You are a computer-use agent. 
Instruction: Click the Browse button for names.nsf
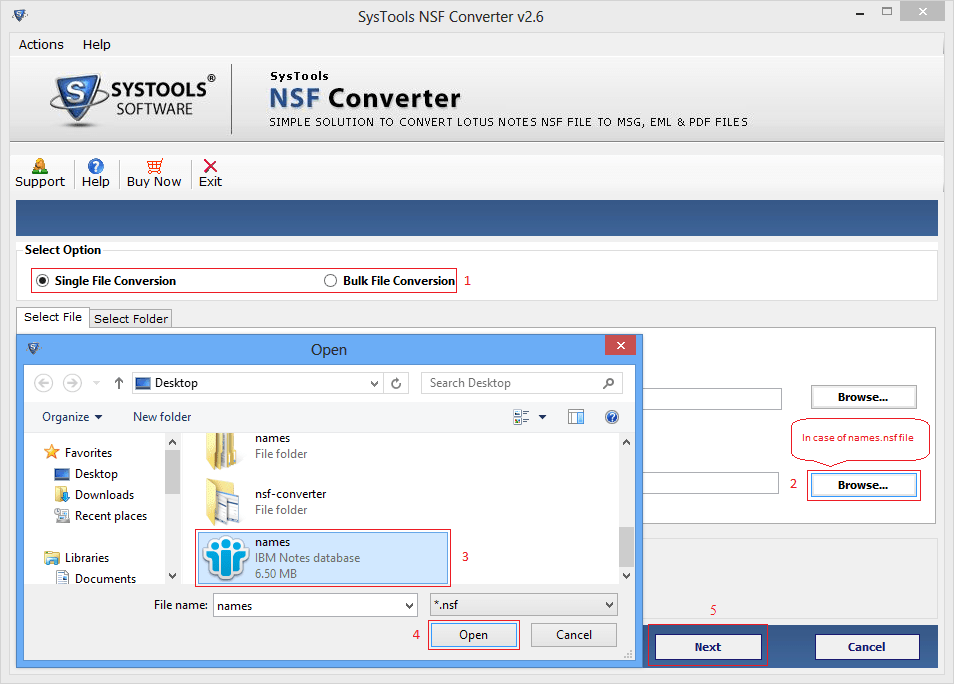point(863,485)
